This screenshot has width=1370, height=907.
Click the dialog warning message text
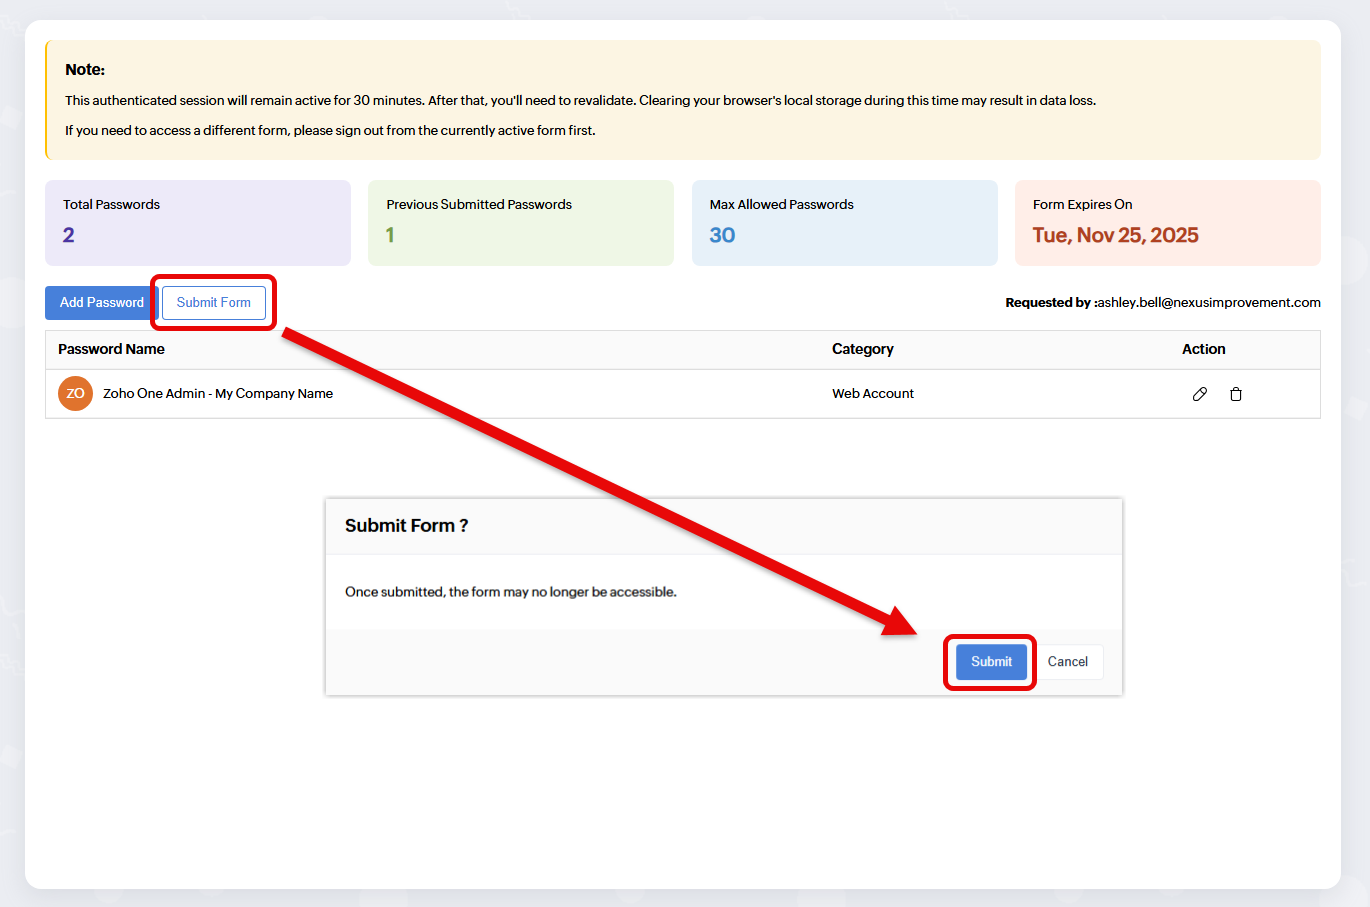(x=510, y=592)
